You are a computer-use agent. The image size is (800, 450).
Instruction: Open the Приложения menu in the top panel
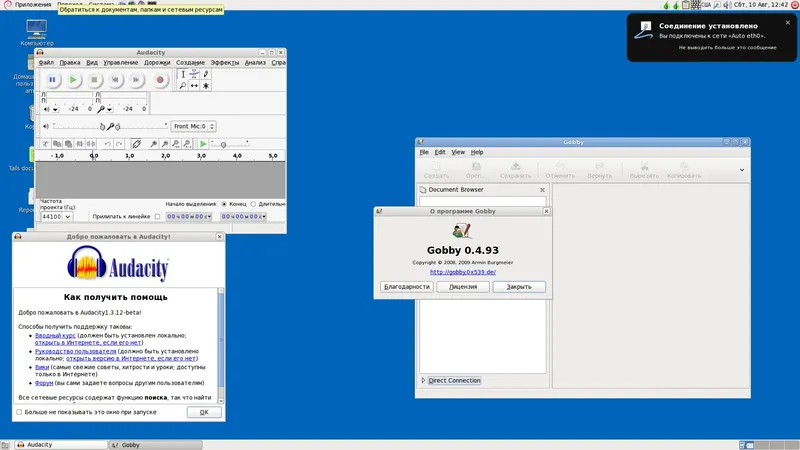32,5
